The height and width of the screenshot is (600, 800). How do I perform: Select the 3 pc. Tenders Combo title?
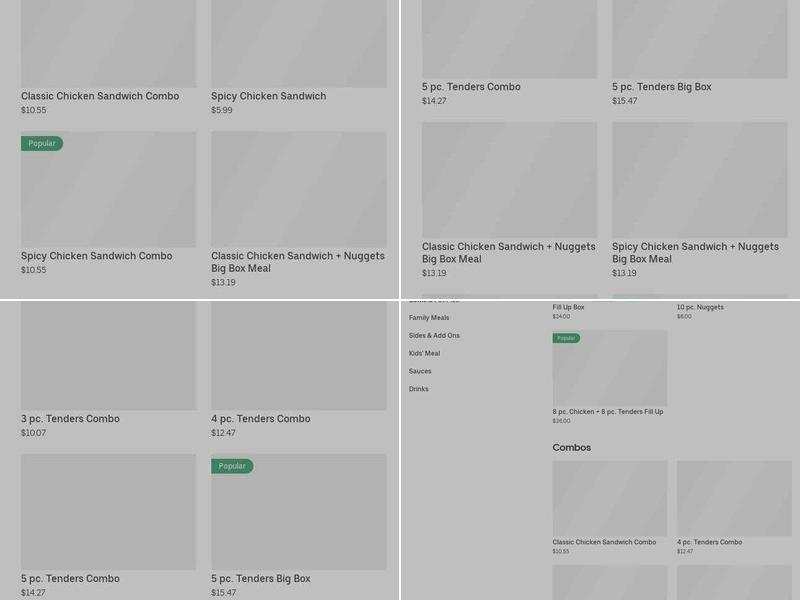point(70,419)
